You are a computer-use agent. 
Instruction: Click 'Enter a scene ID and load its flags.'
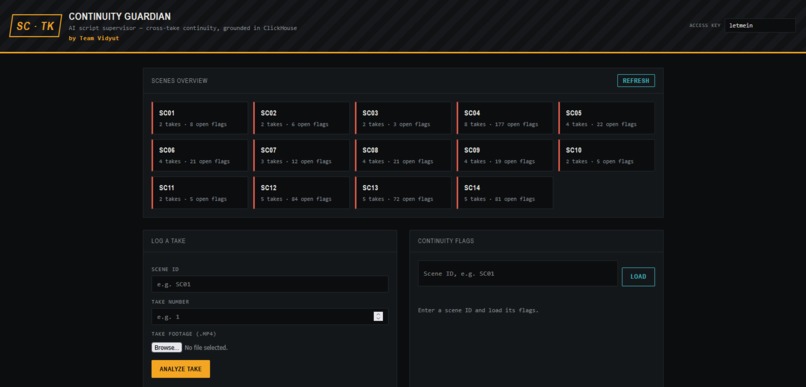click(x=478, y=310)
